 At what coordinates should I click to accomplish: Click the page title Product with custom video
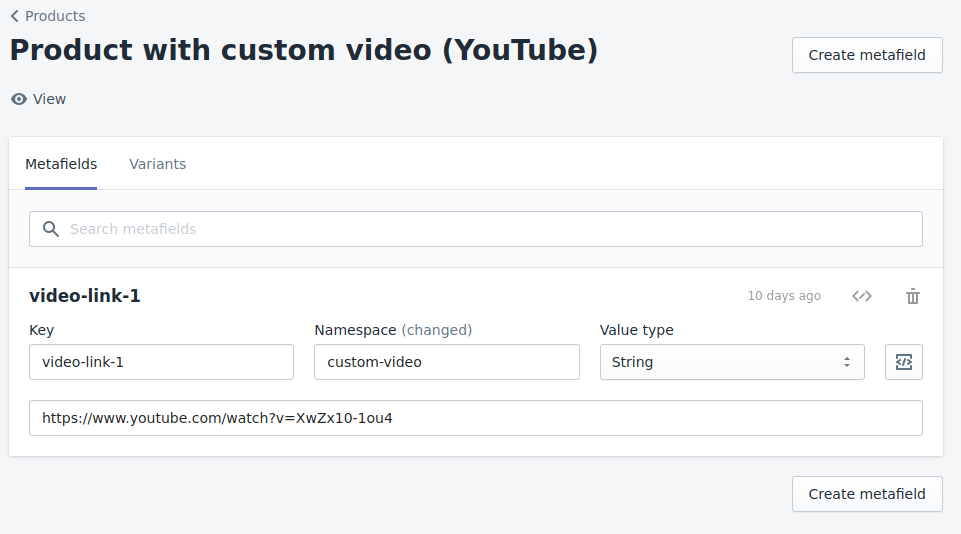coord(304,50)
